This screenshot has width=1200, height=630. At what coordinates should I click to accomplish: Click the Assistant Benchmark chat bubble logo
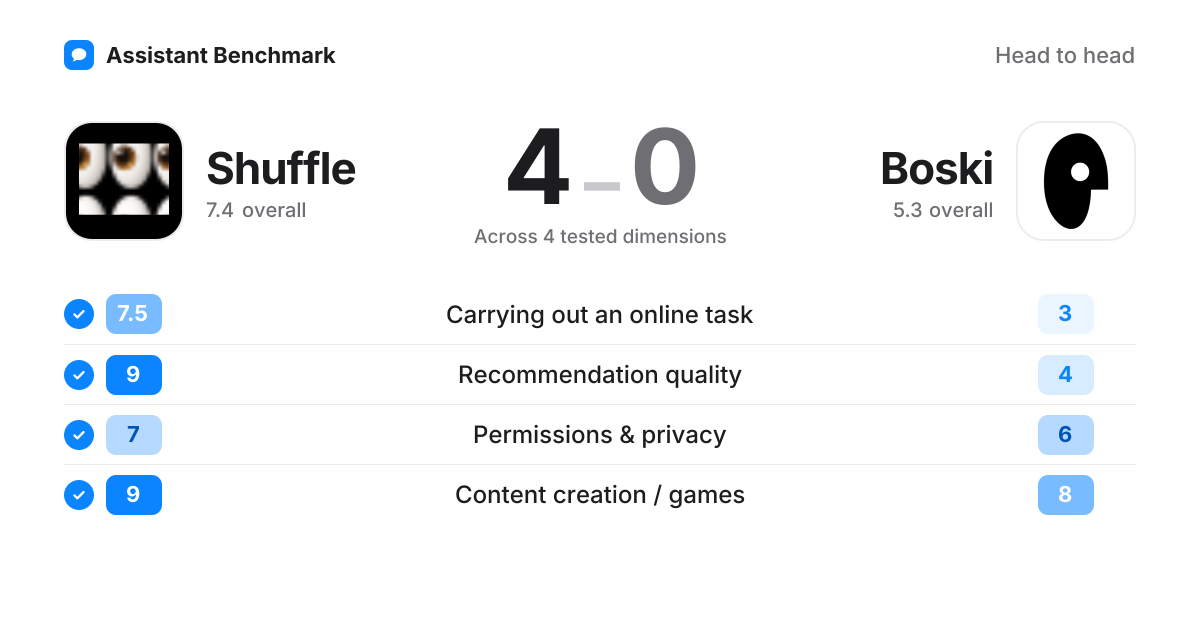(79, 55)
